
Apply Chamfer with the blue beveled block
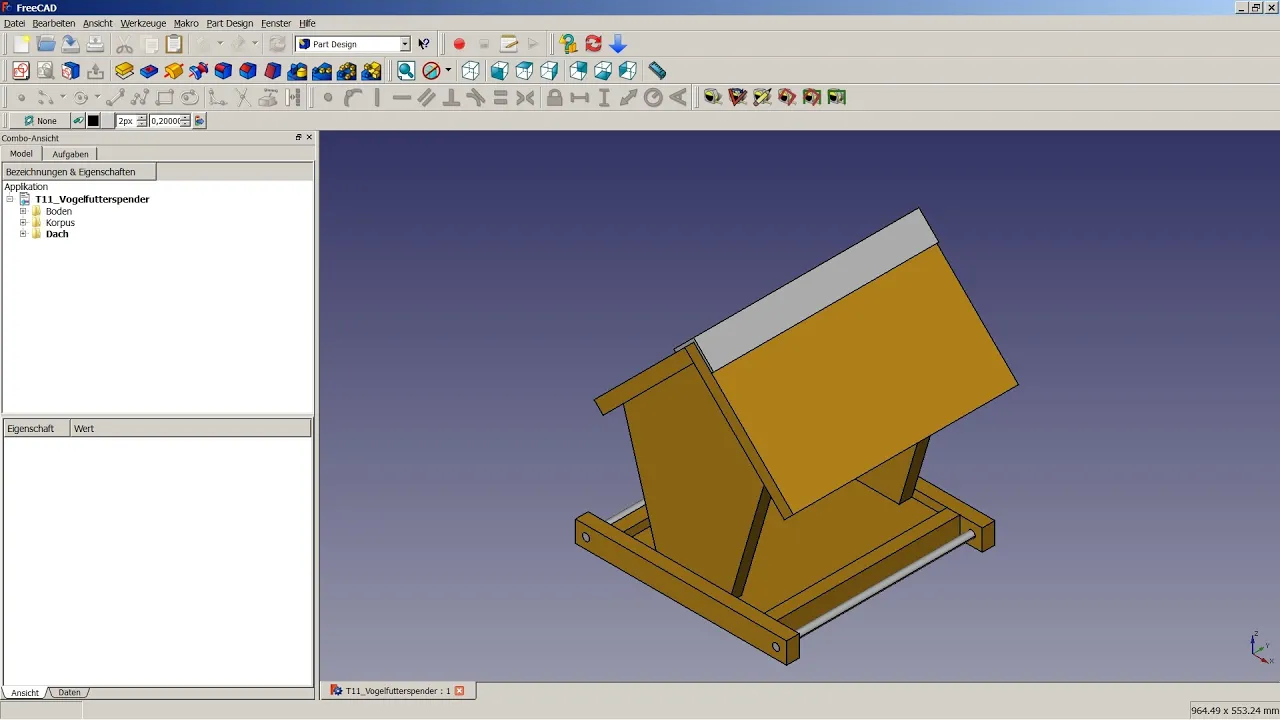(x=248, y=71)
